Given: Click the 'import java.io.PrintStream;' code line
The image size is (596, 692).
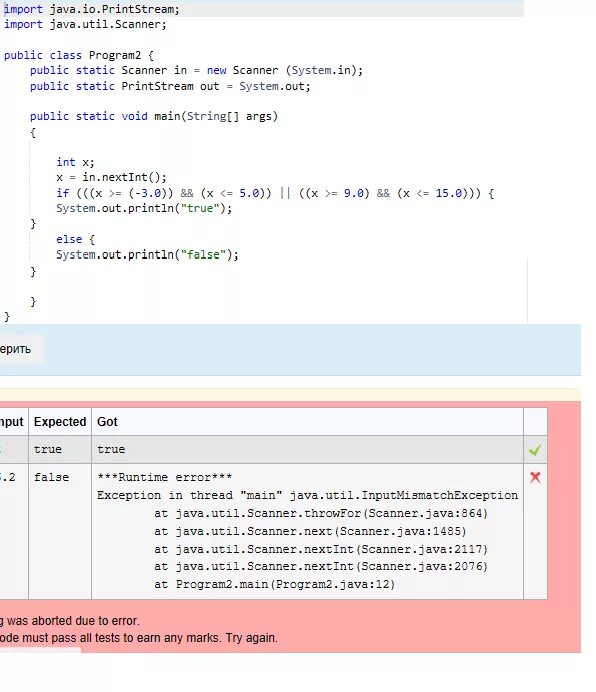Looking at the screenshot, I should 92,9.
